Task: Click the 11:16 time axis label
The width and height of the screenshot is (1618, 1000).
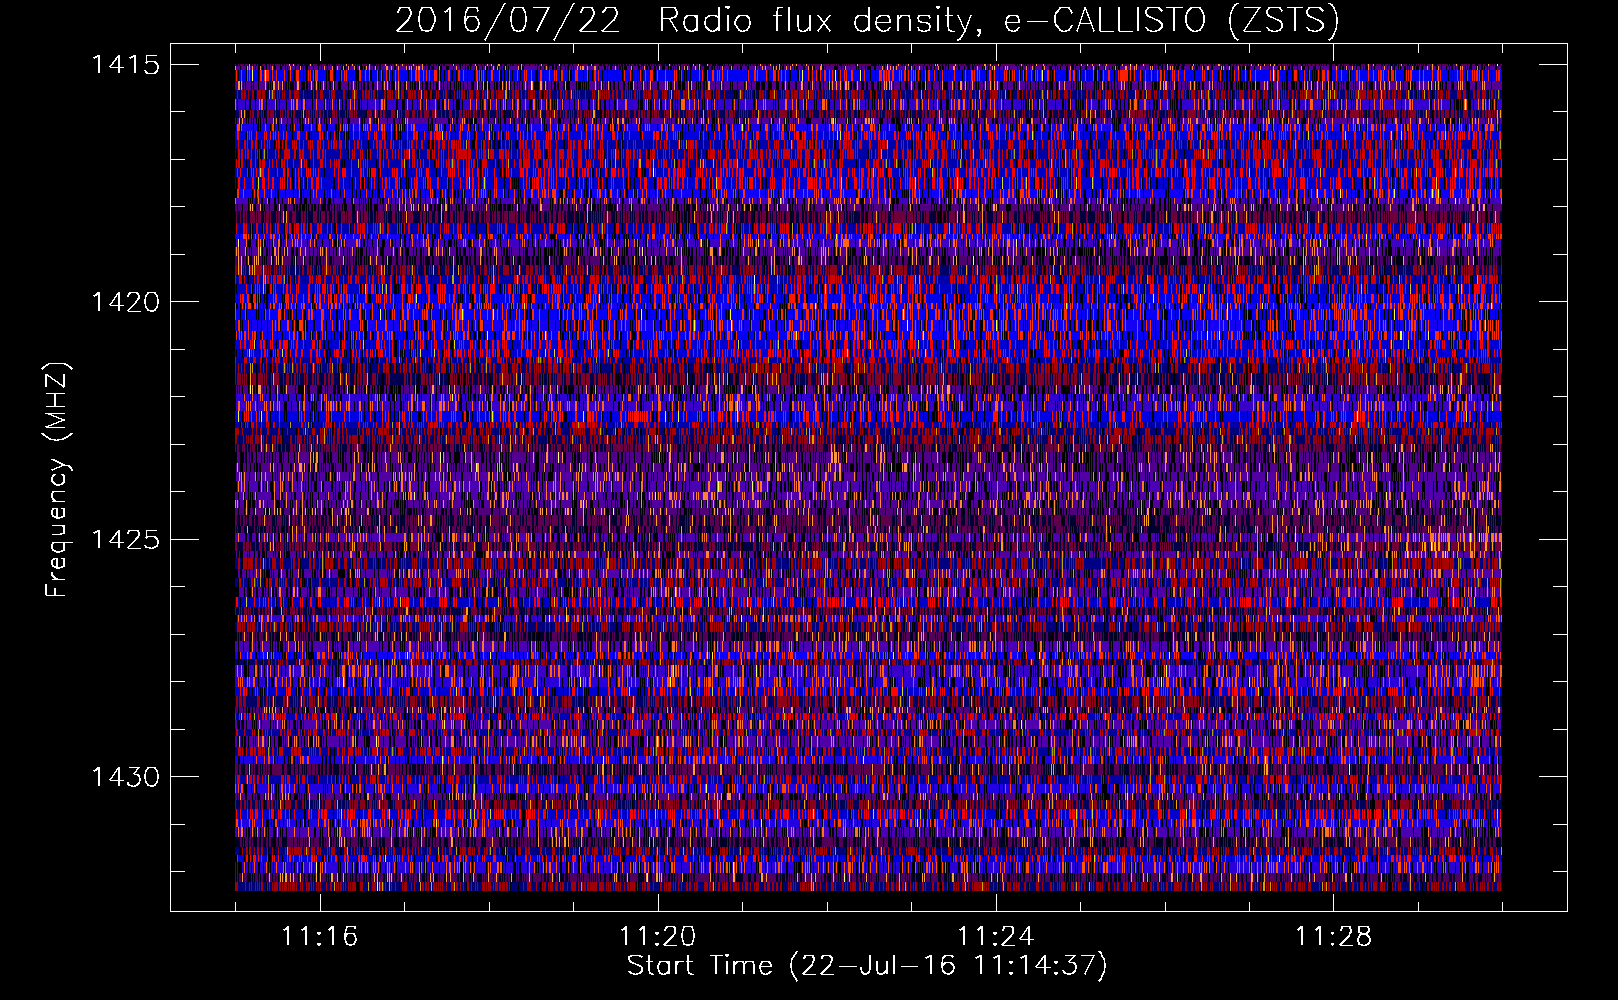Action: tap(319, 937)
